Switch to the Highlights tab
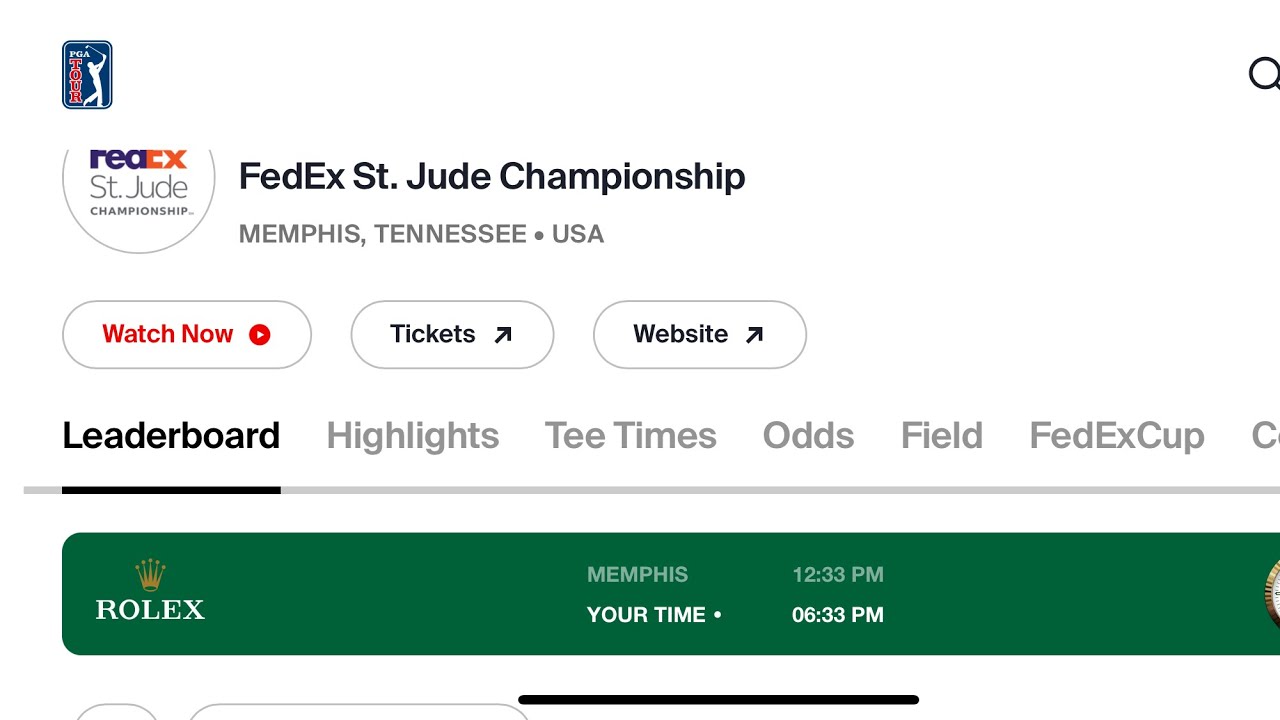 tap(412, 436)
